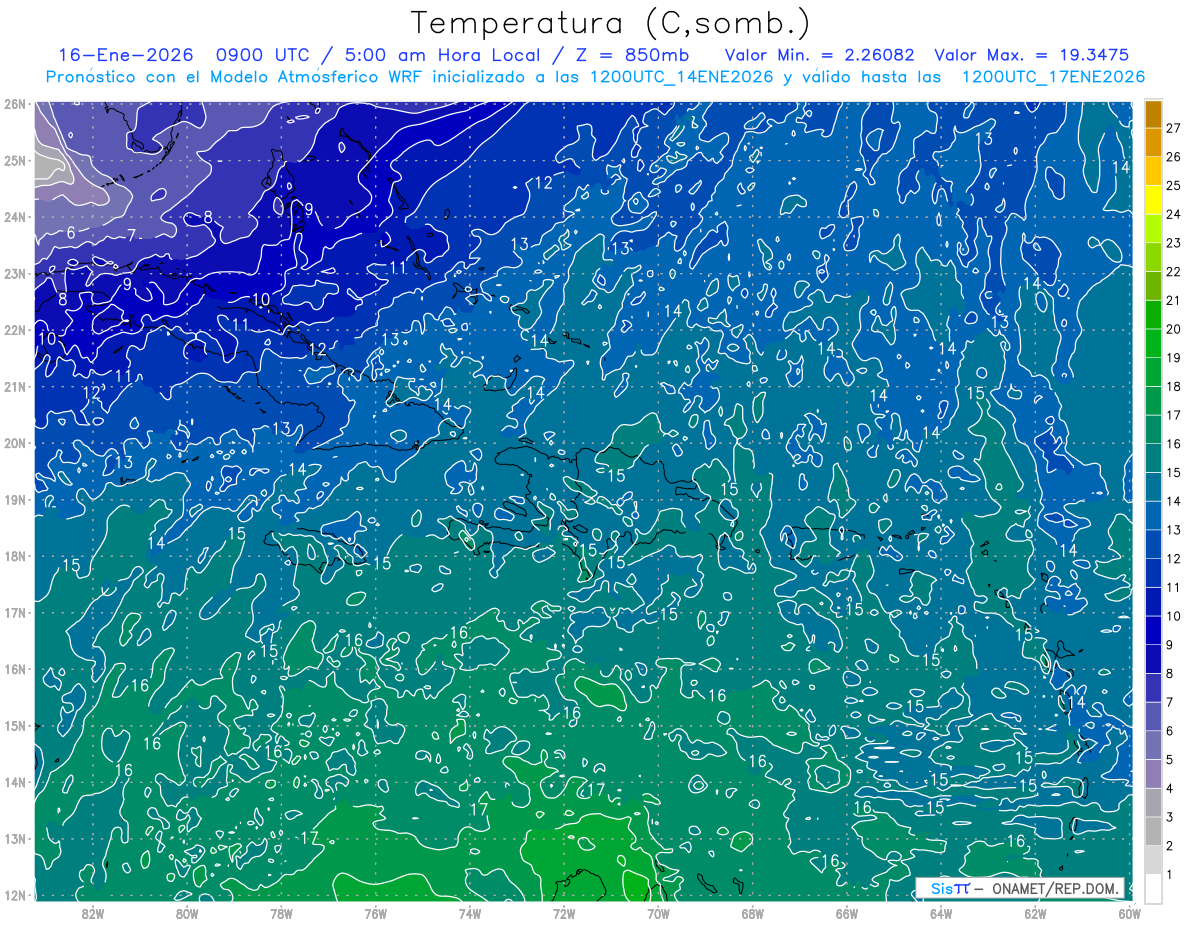Click the 20N latitude axis label
Screen dimensions: 1200x927
(14, 442)
